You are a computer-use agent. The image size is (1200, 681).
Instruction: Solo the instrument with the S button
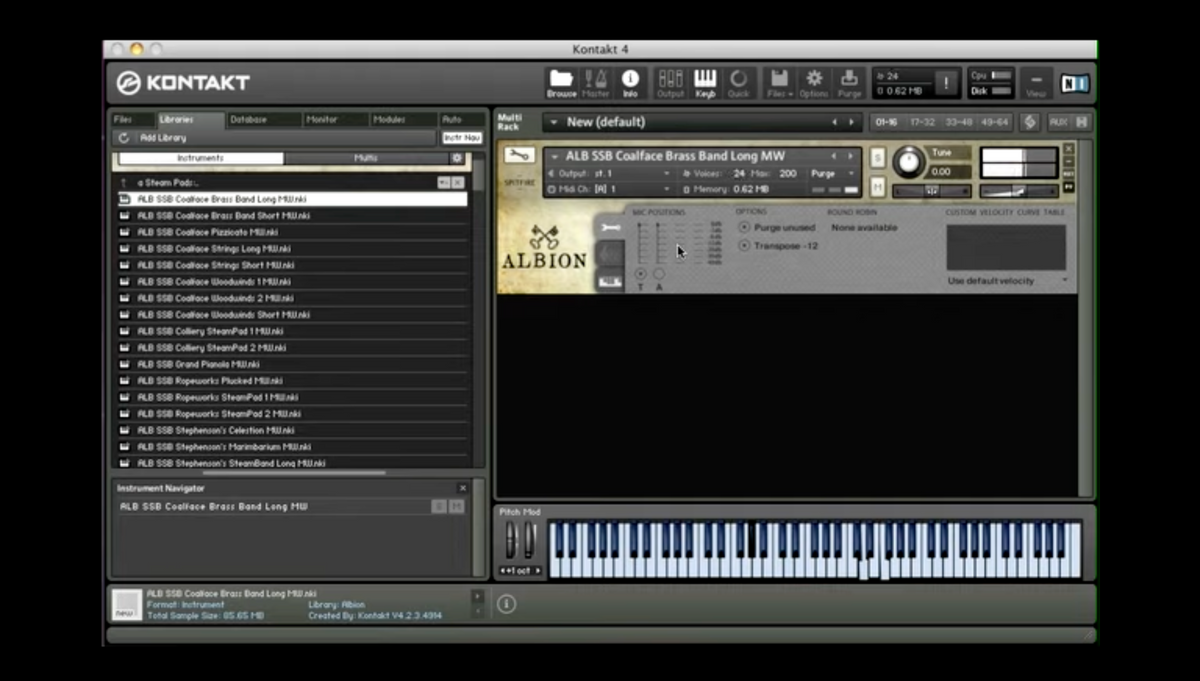877,158
